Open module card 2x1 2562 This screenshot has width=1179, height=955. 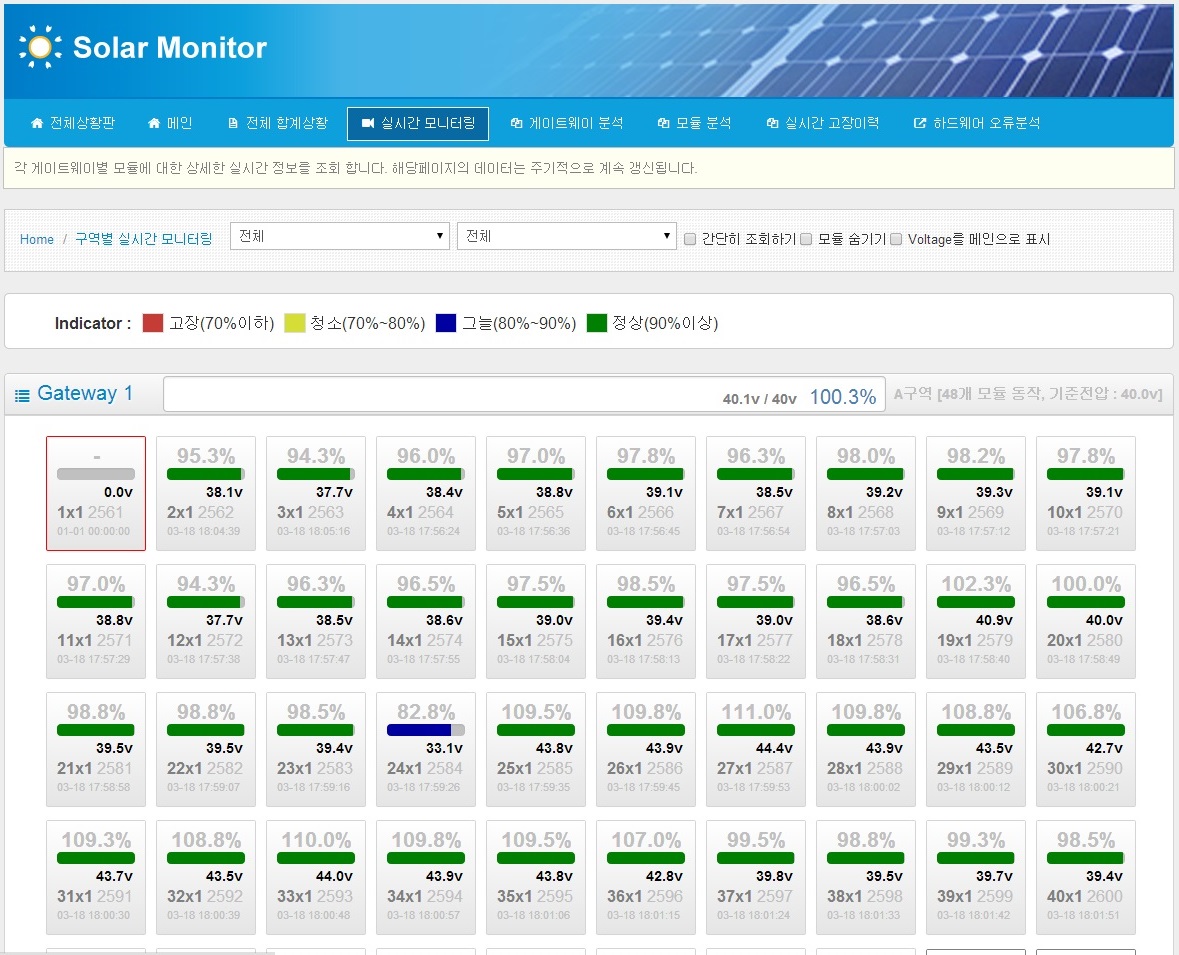click(x=206, y=493)
